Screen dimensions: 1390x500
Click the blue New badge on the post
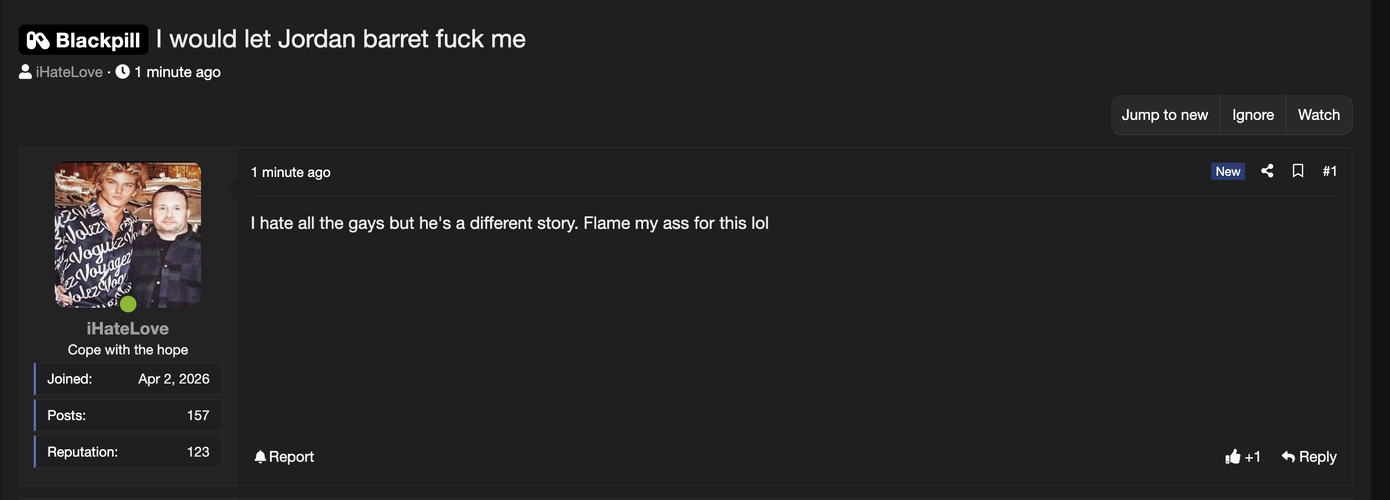1228,171
